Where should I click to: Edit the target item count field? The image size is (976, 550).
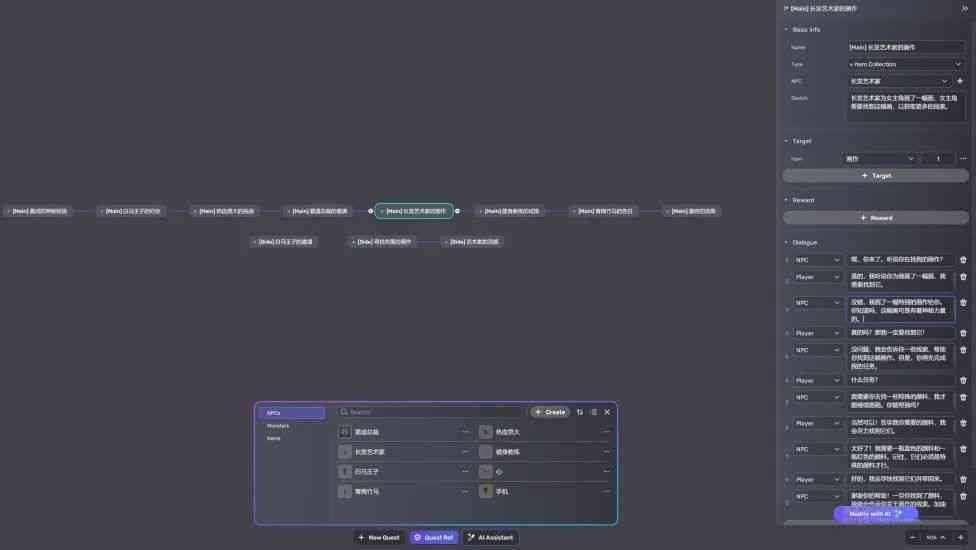coord(937,159)
